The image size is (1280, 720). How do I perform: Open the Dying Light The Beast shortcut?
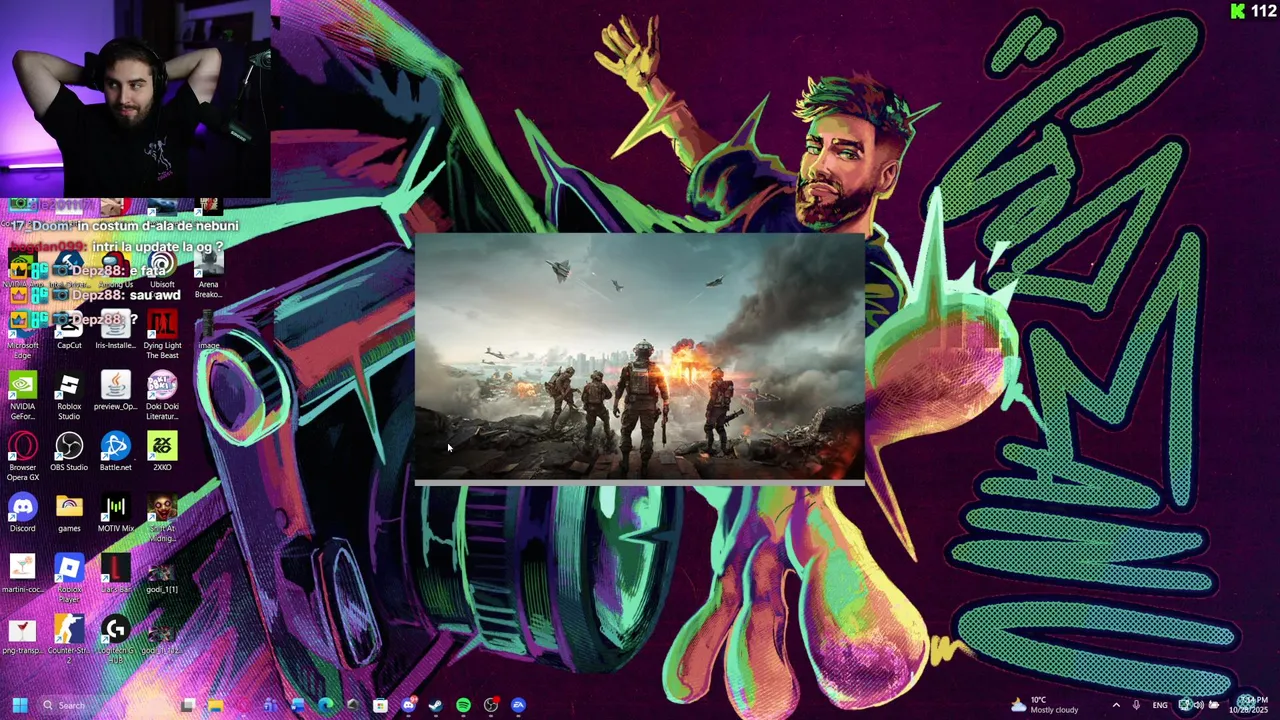[x=162, y=335]
